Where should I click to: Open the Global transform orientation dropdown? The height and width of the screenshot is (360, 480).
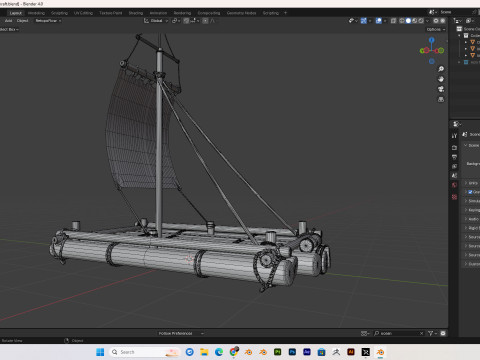coord(156,21)
